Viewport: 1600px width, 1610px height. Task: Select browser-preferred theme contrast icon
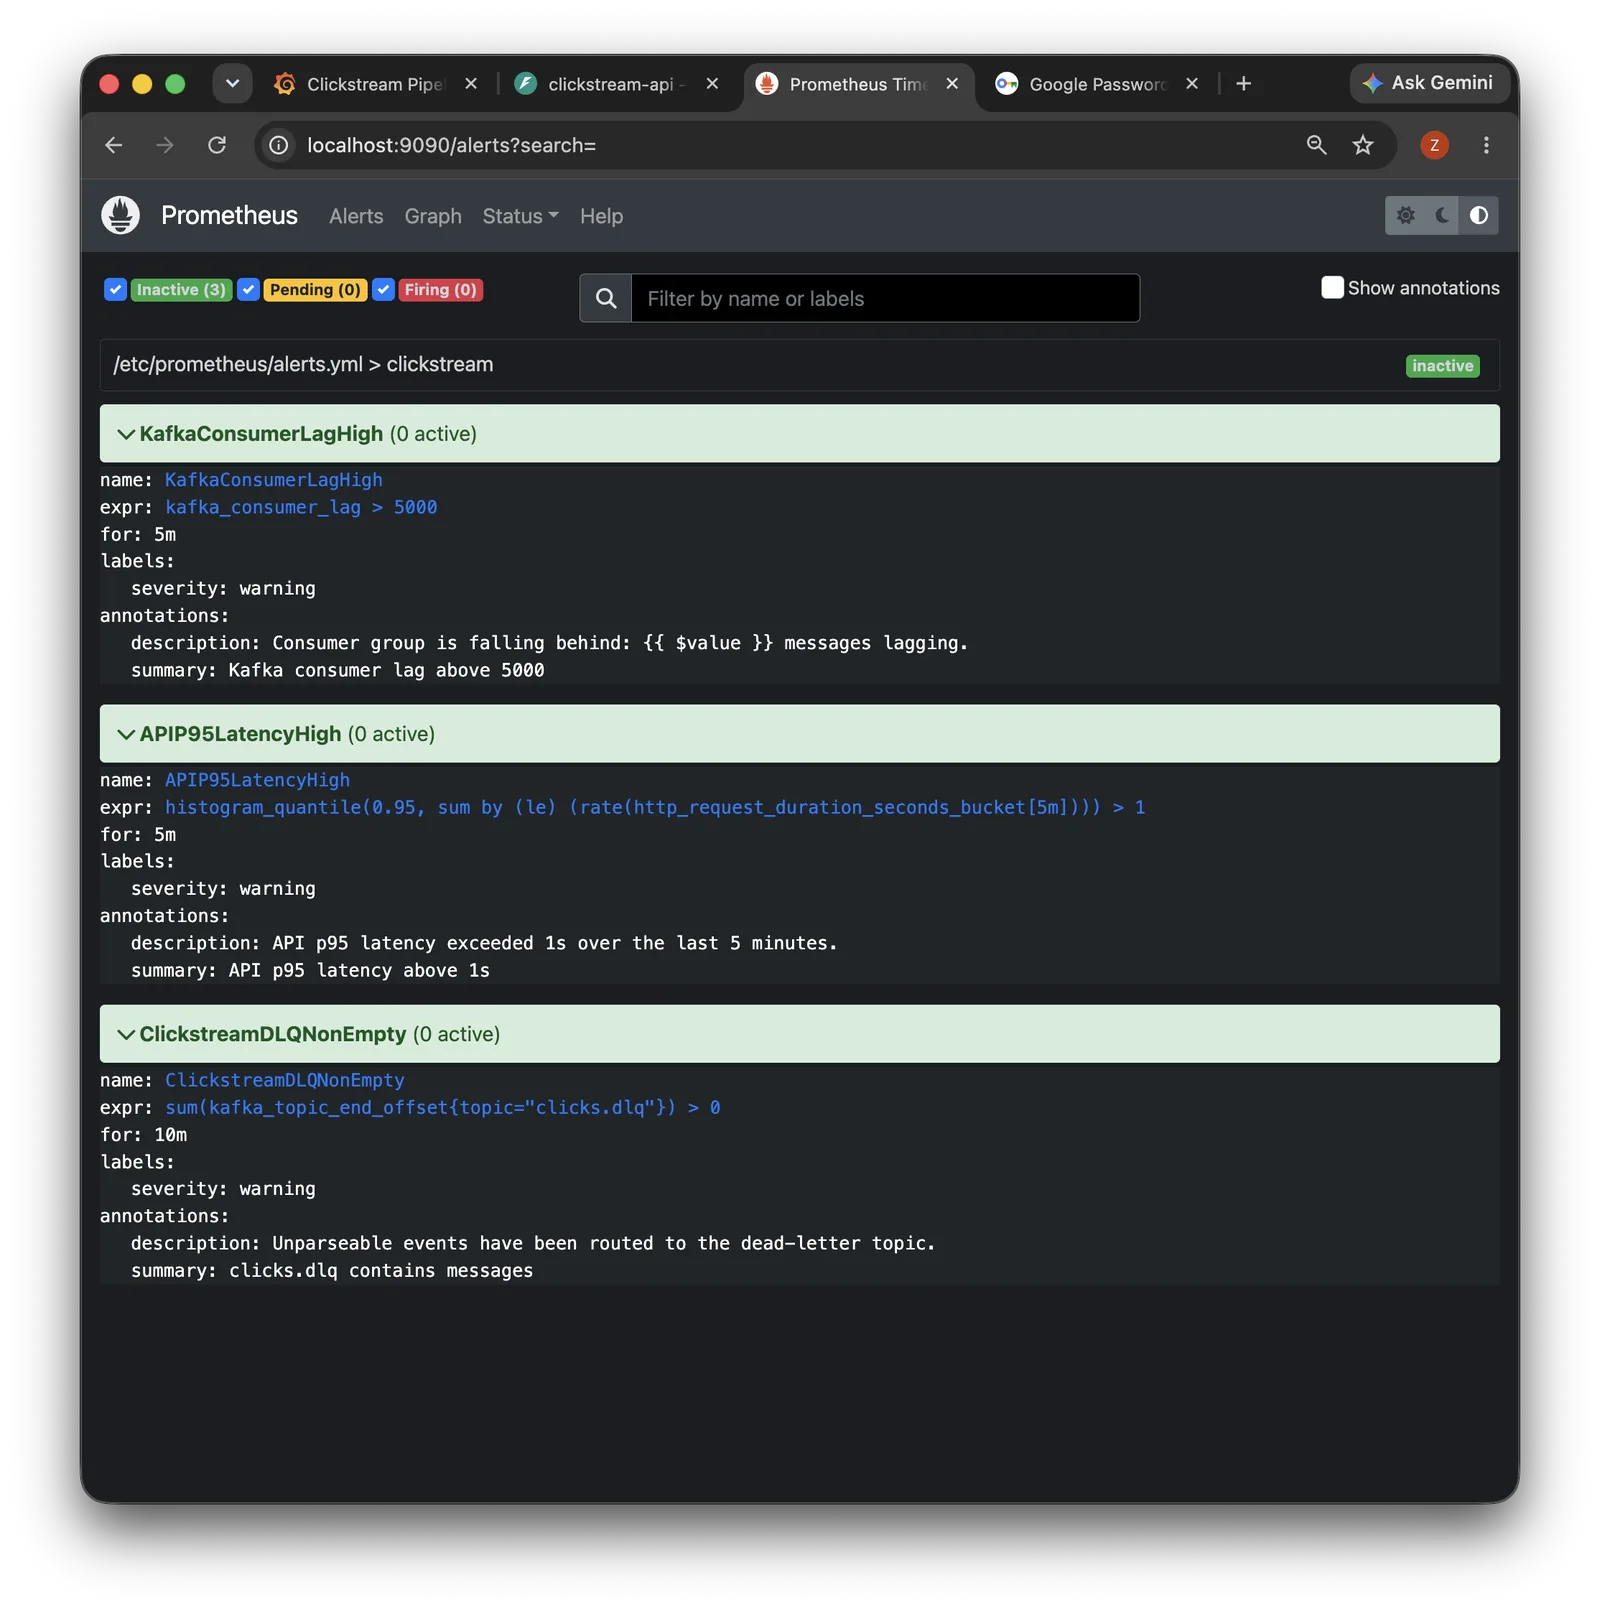tap(1479, 215)
